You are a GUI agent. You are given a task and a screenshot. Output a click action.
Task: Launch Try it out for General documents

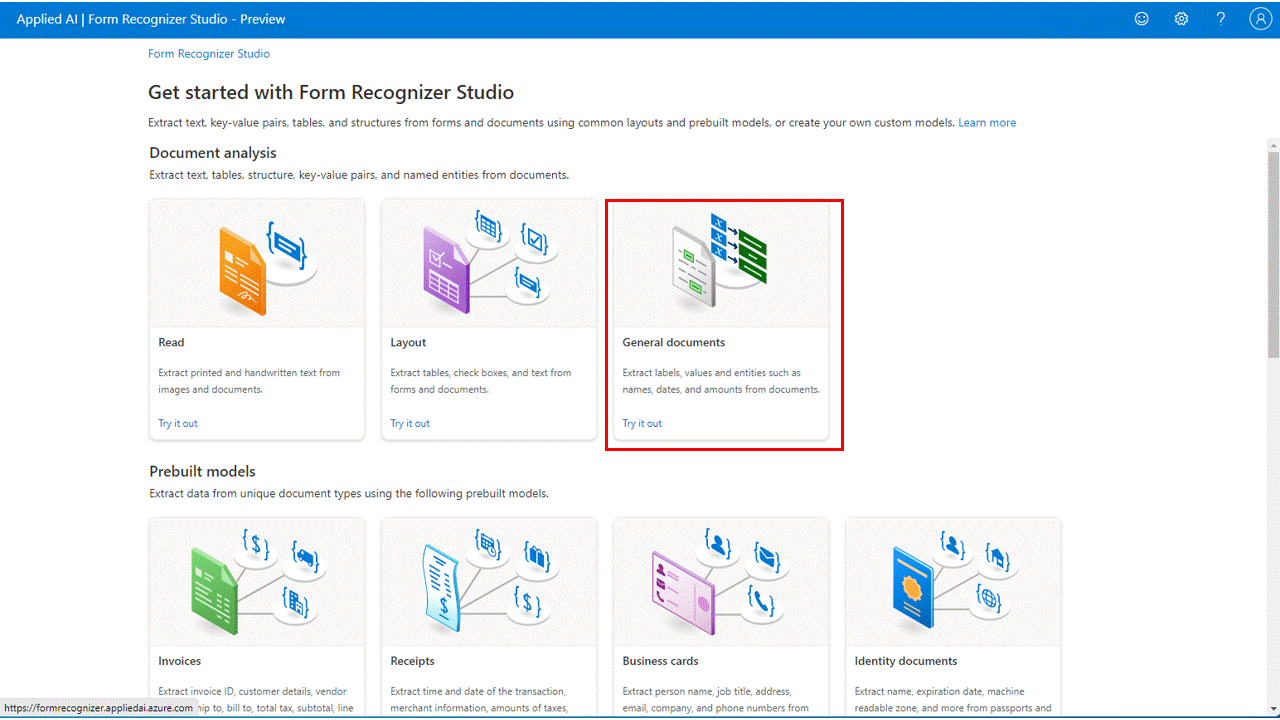(641, 423)
